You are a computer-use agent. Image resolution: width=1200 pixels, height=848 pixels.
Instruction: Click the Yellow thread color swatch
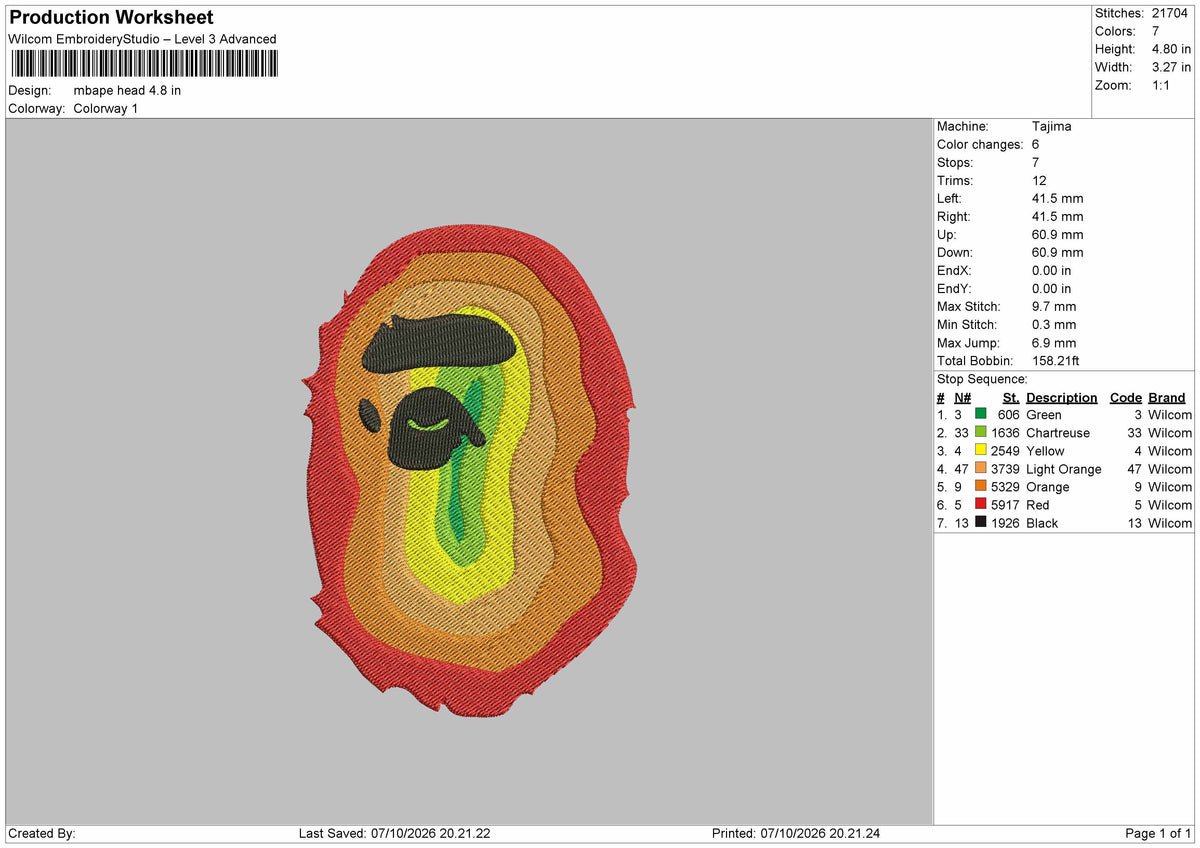981,451
